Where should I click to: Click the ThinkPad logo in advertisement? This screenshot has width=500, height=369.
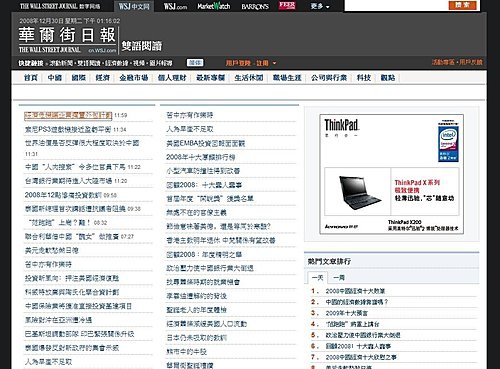342,126
